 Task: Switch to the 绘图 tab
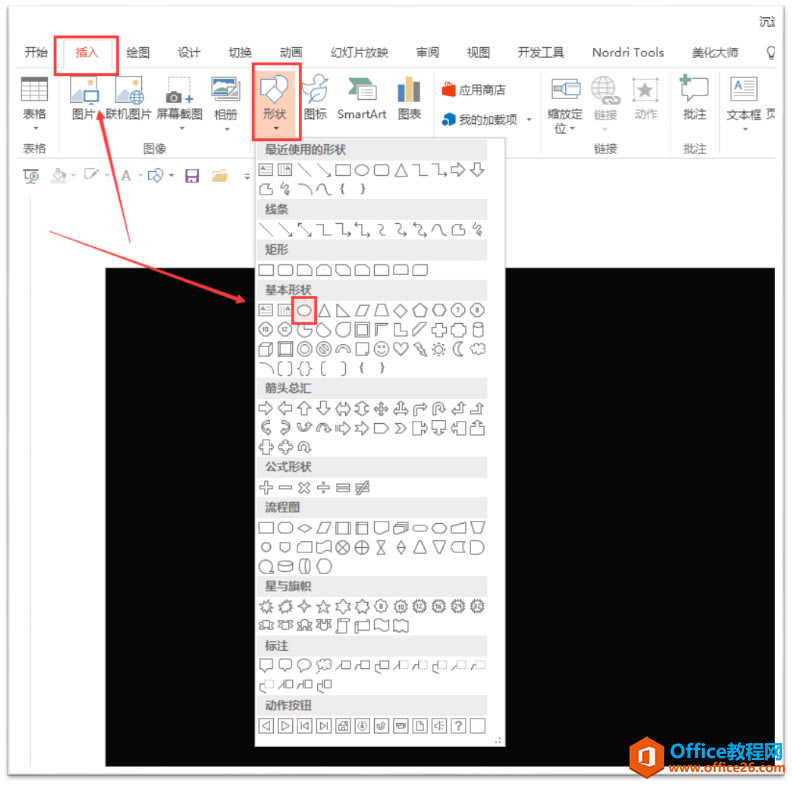point(137,52)
